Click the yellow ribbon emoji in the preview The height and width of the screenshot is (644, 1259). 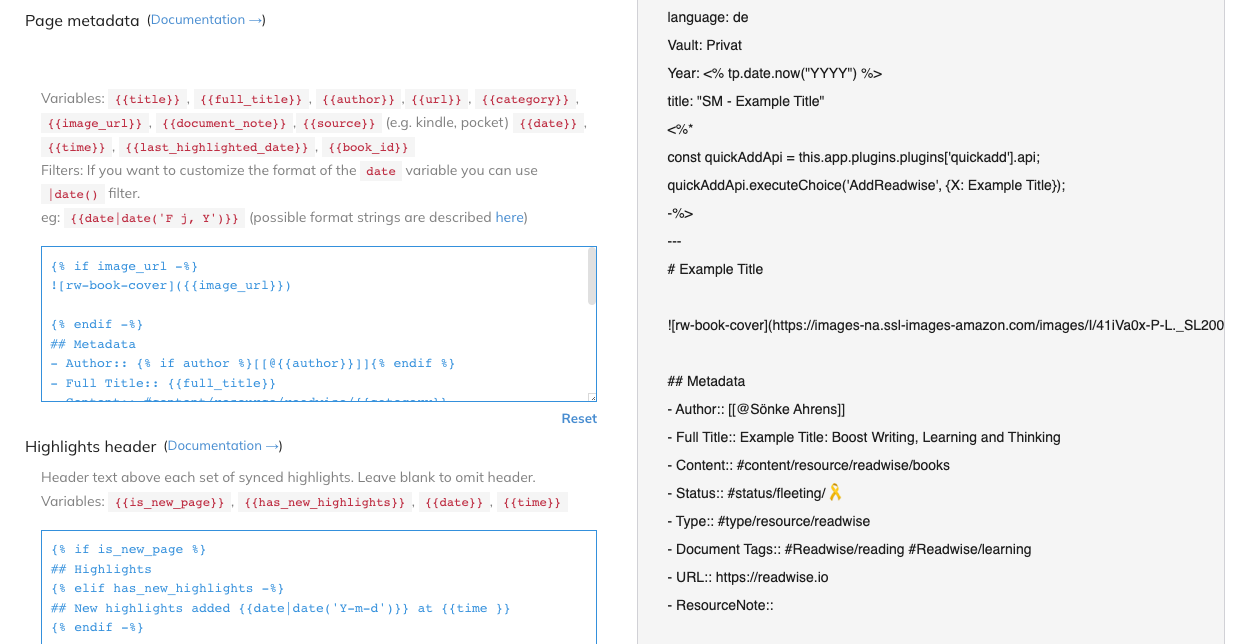click(x=836, y=493)
